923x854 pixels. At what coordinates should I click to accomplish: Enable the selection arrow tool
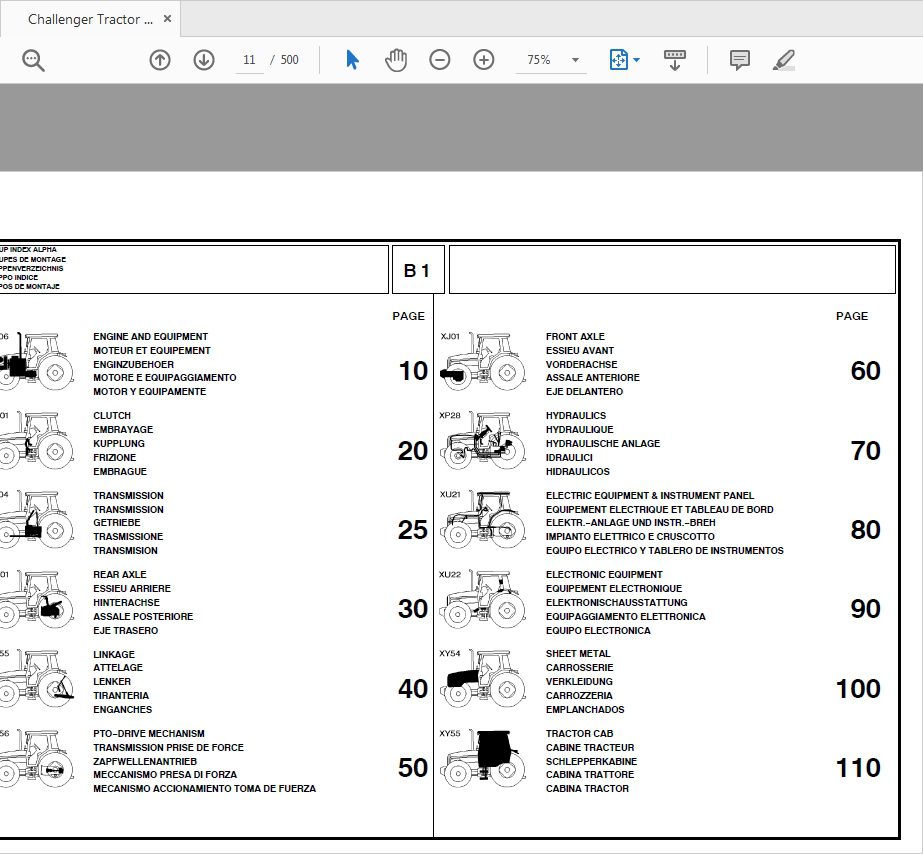[x=352, y=59]
